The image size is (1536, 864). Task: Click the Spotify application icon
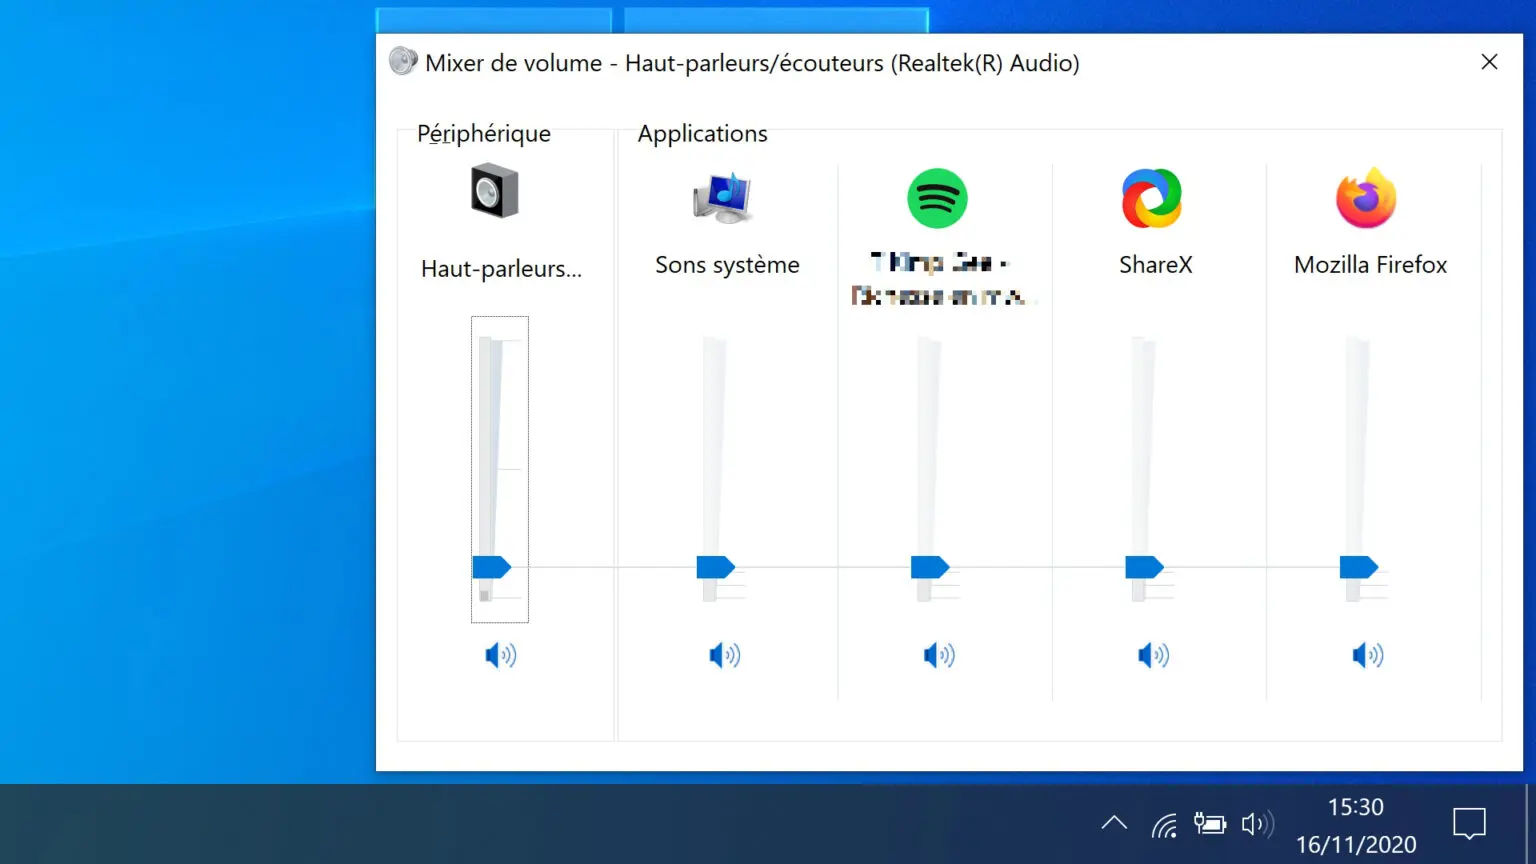pos(937,198)
